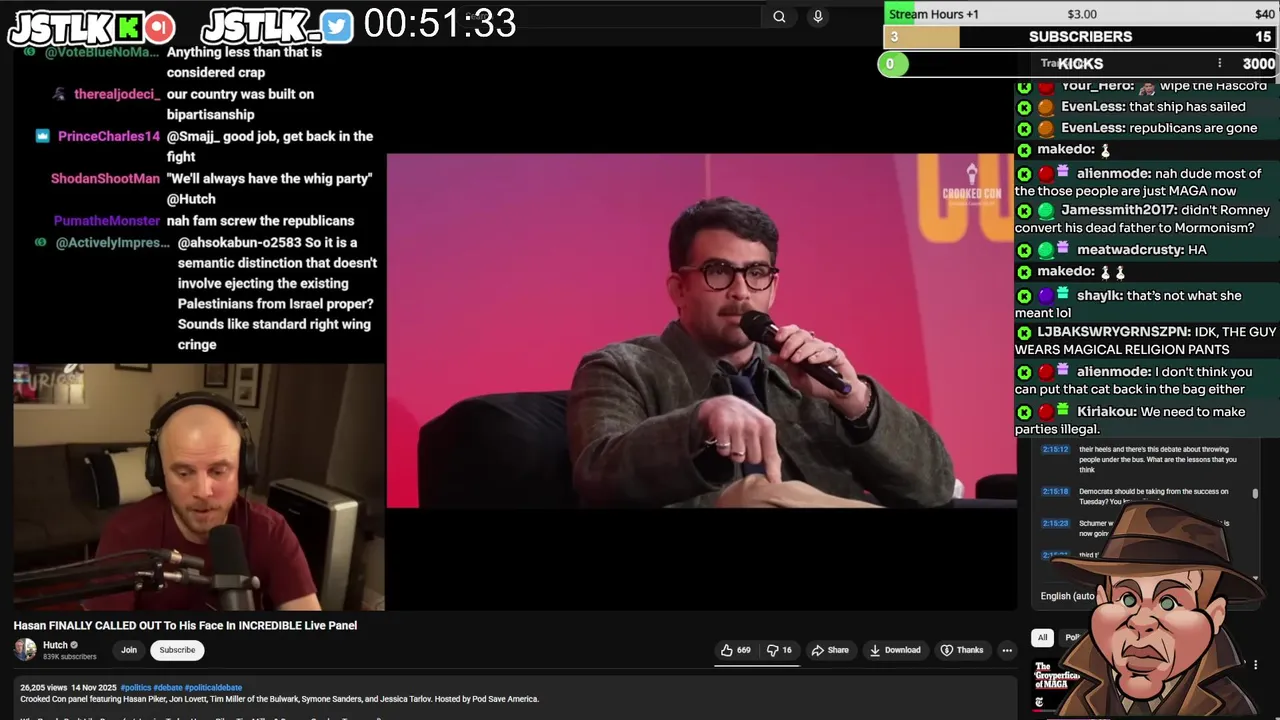Like the video with thumbs up
This screenshot has height=720, width=1280.
point(736,650)
